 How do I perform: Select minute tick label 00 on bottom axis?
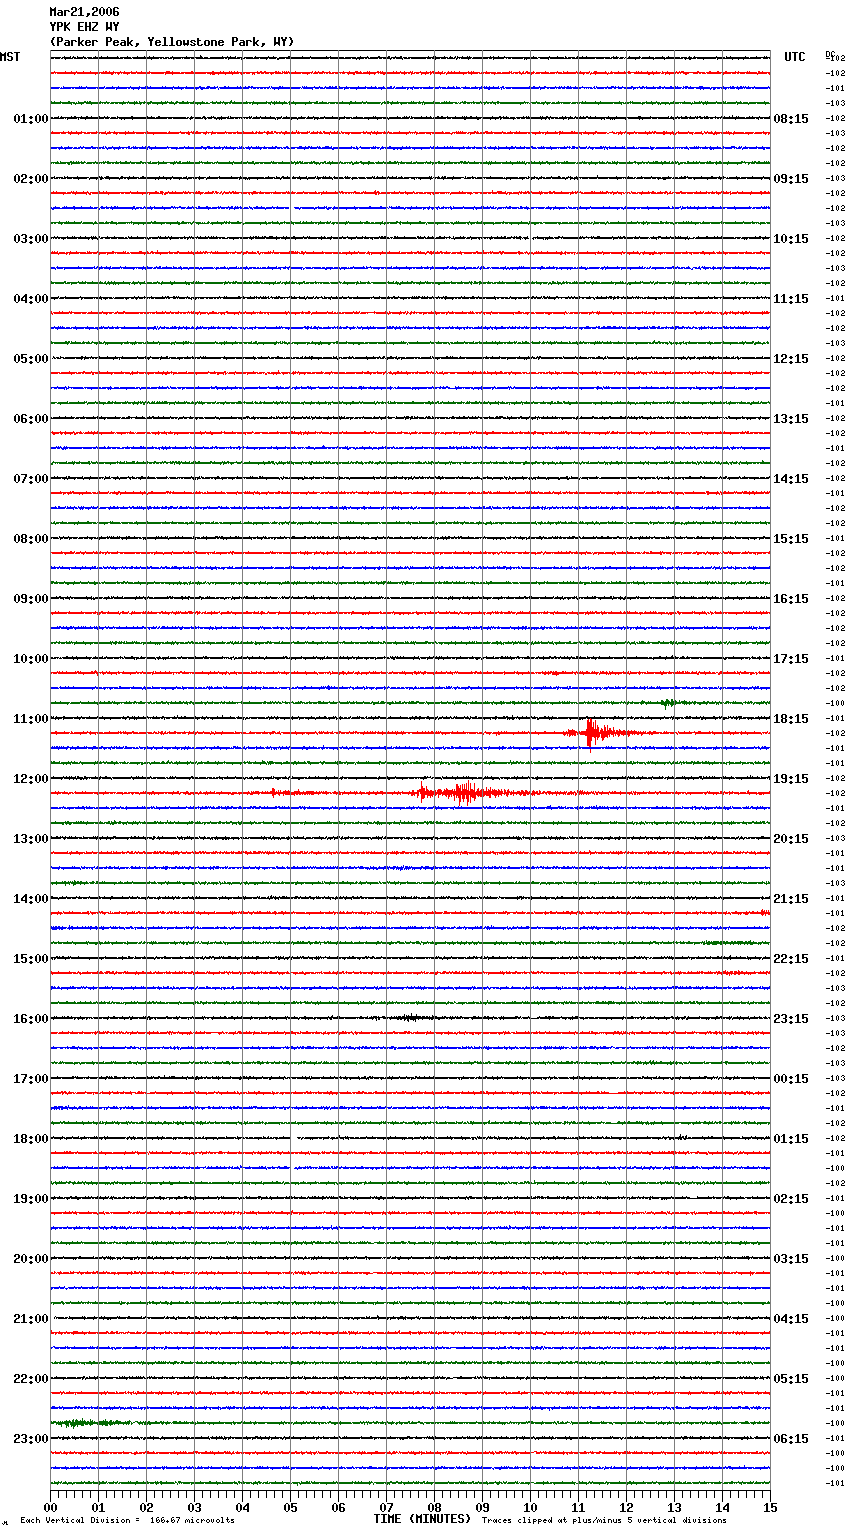[x=50, y=1508]
